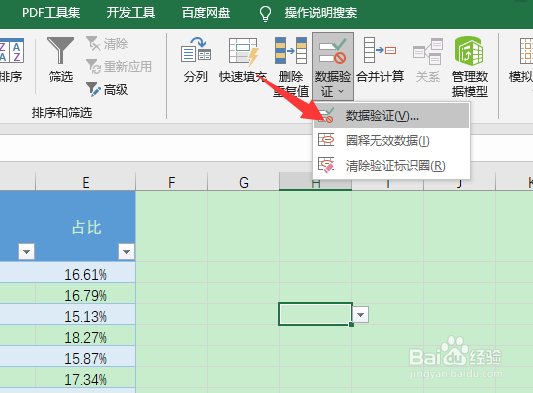Select column E header
Viewport: 533px width, 393px height.
86,182
